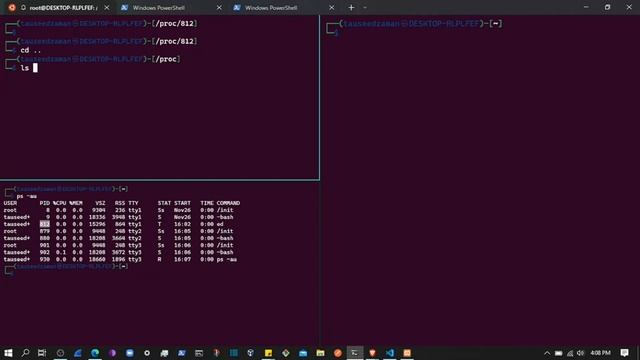640x360 pixels.
Task: Add a new terminal tab with plus
Action: click(351, 7)
